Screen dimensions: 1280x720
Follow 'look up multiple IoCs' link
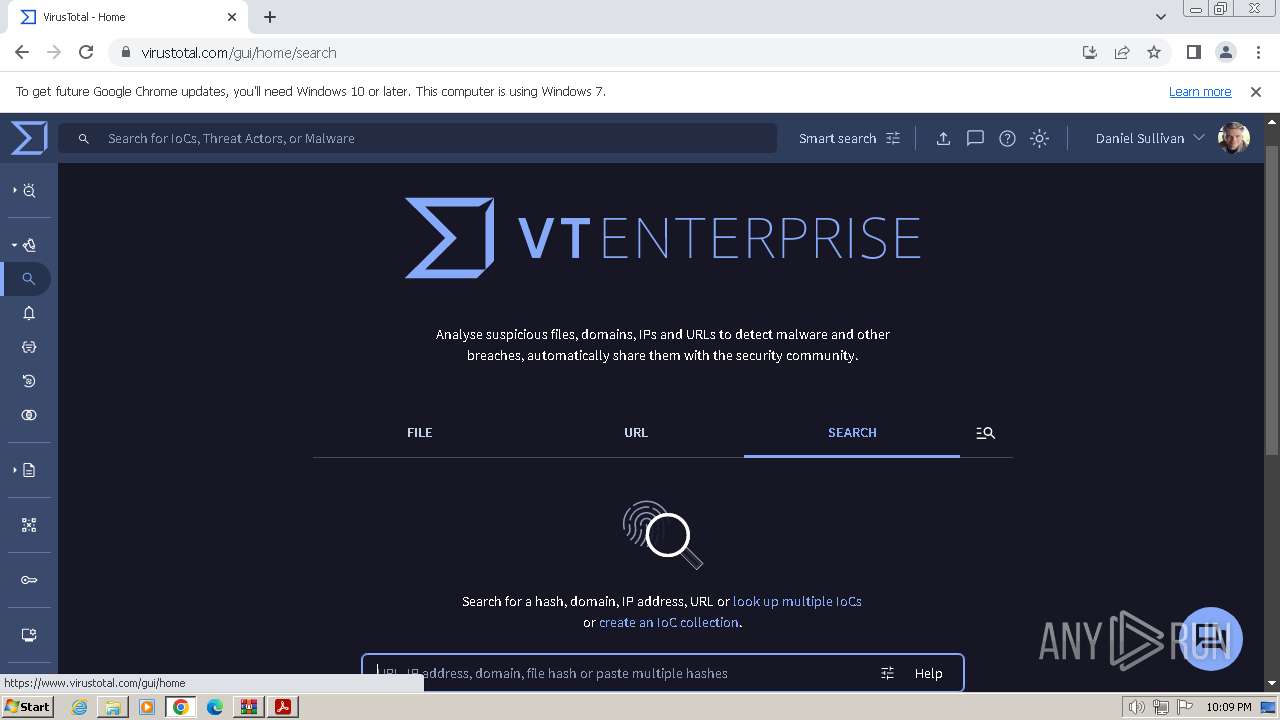pyautogui.click(x=797, y=601)
